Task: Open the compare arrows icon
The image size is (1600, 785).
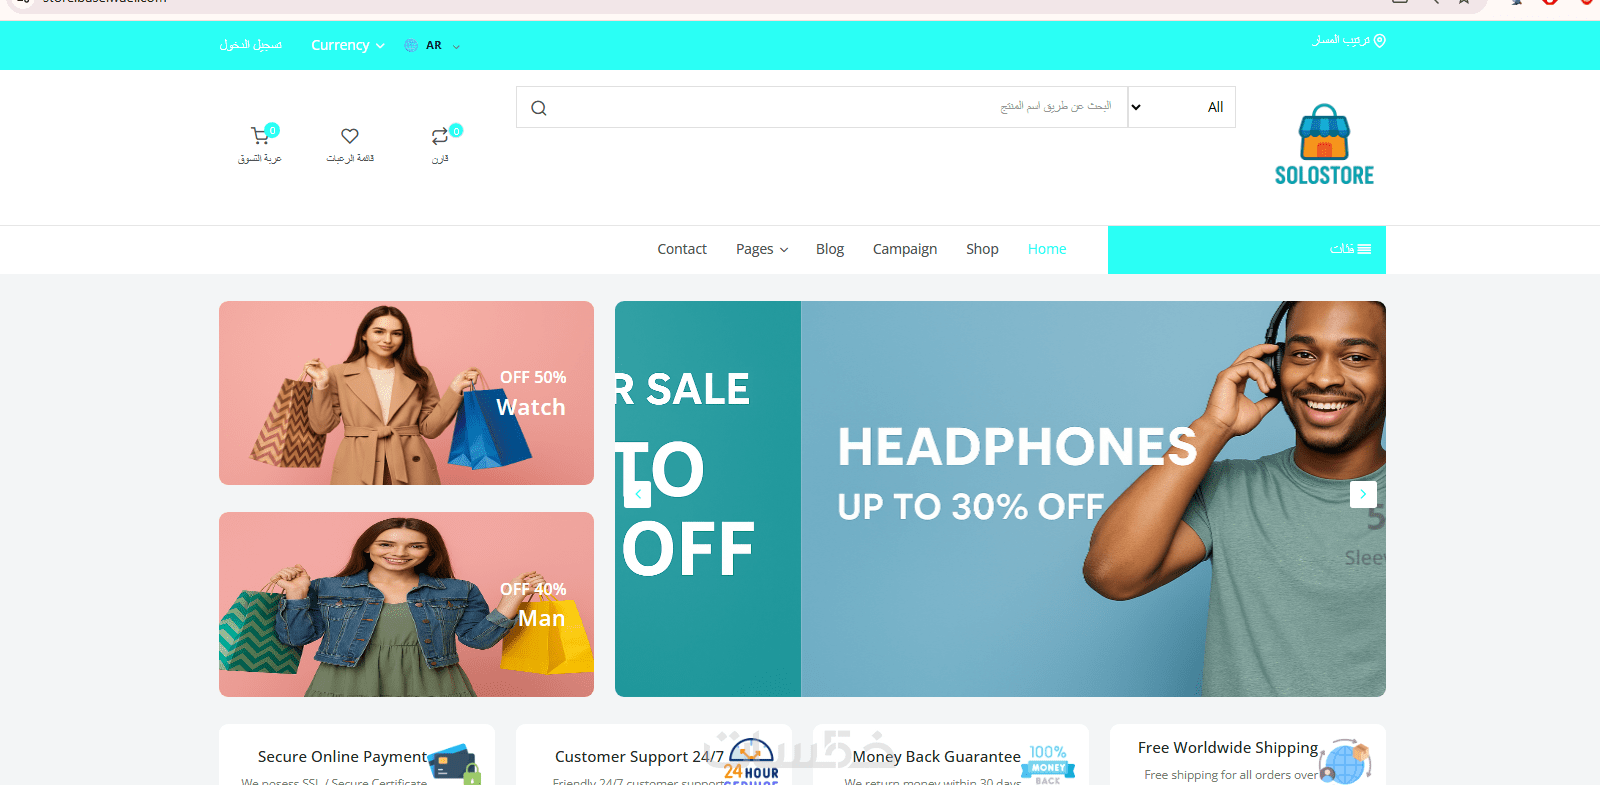Action: [x=440, y=135]
